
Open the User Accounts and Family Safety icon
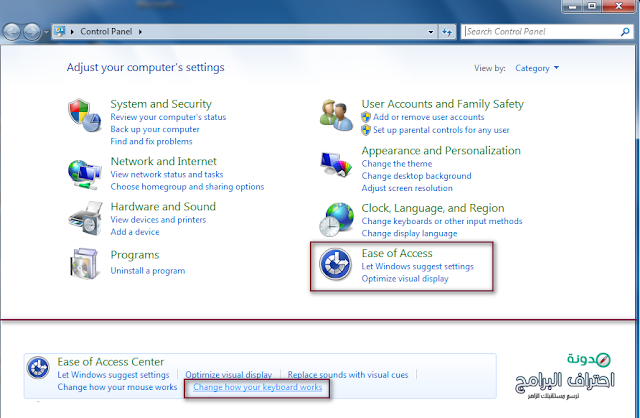coord(336,115)
